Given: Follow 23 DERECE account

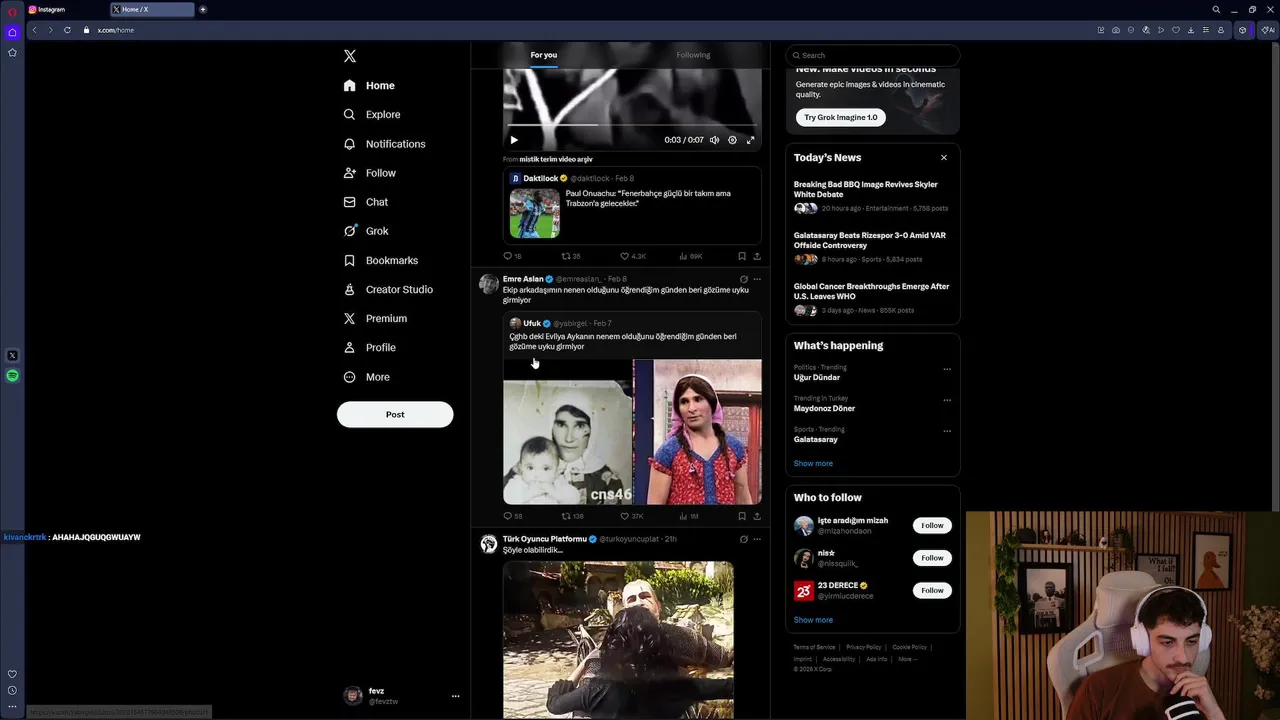Looking at the screenshot, I should 932,590.
